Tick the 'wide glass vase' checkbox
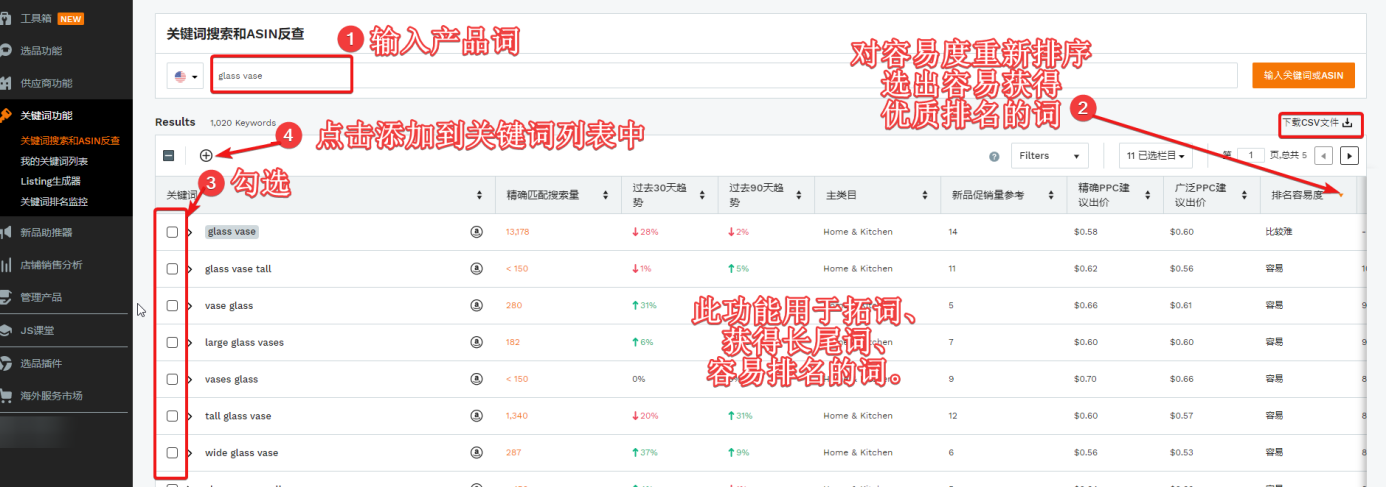The width and height of the screenshot is (1386, 487). (172, 453)
